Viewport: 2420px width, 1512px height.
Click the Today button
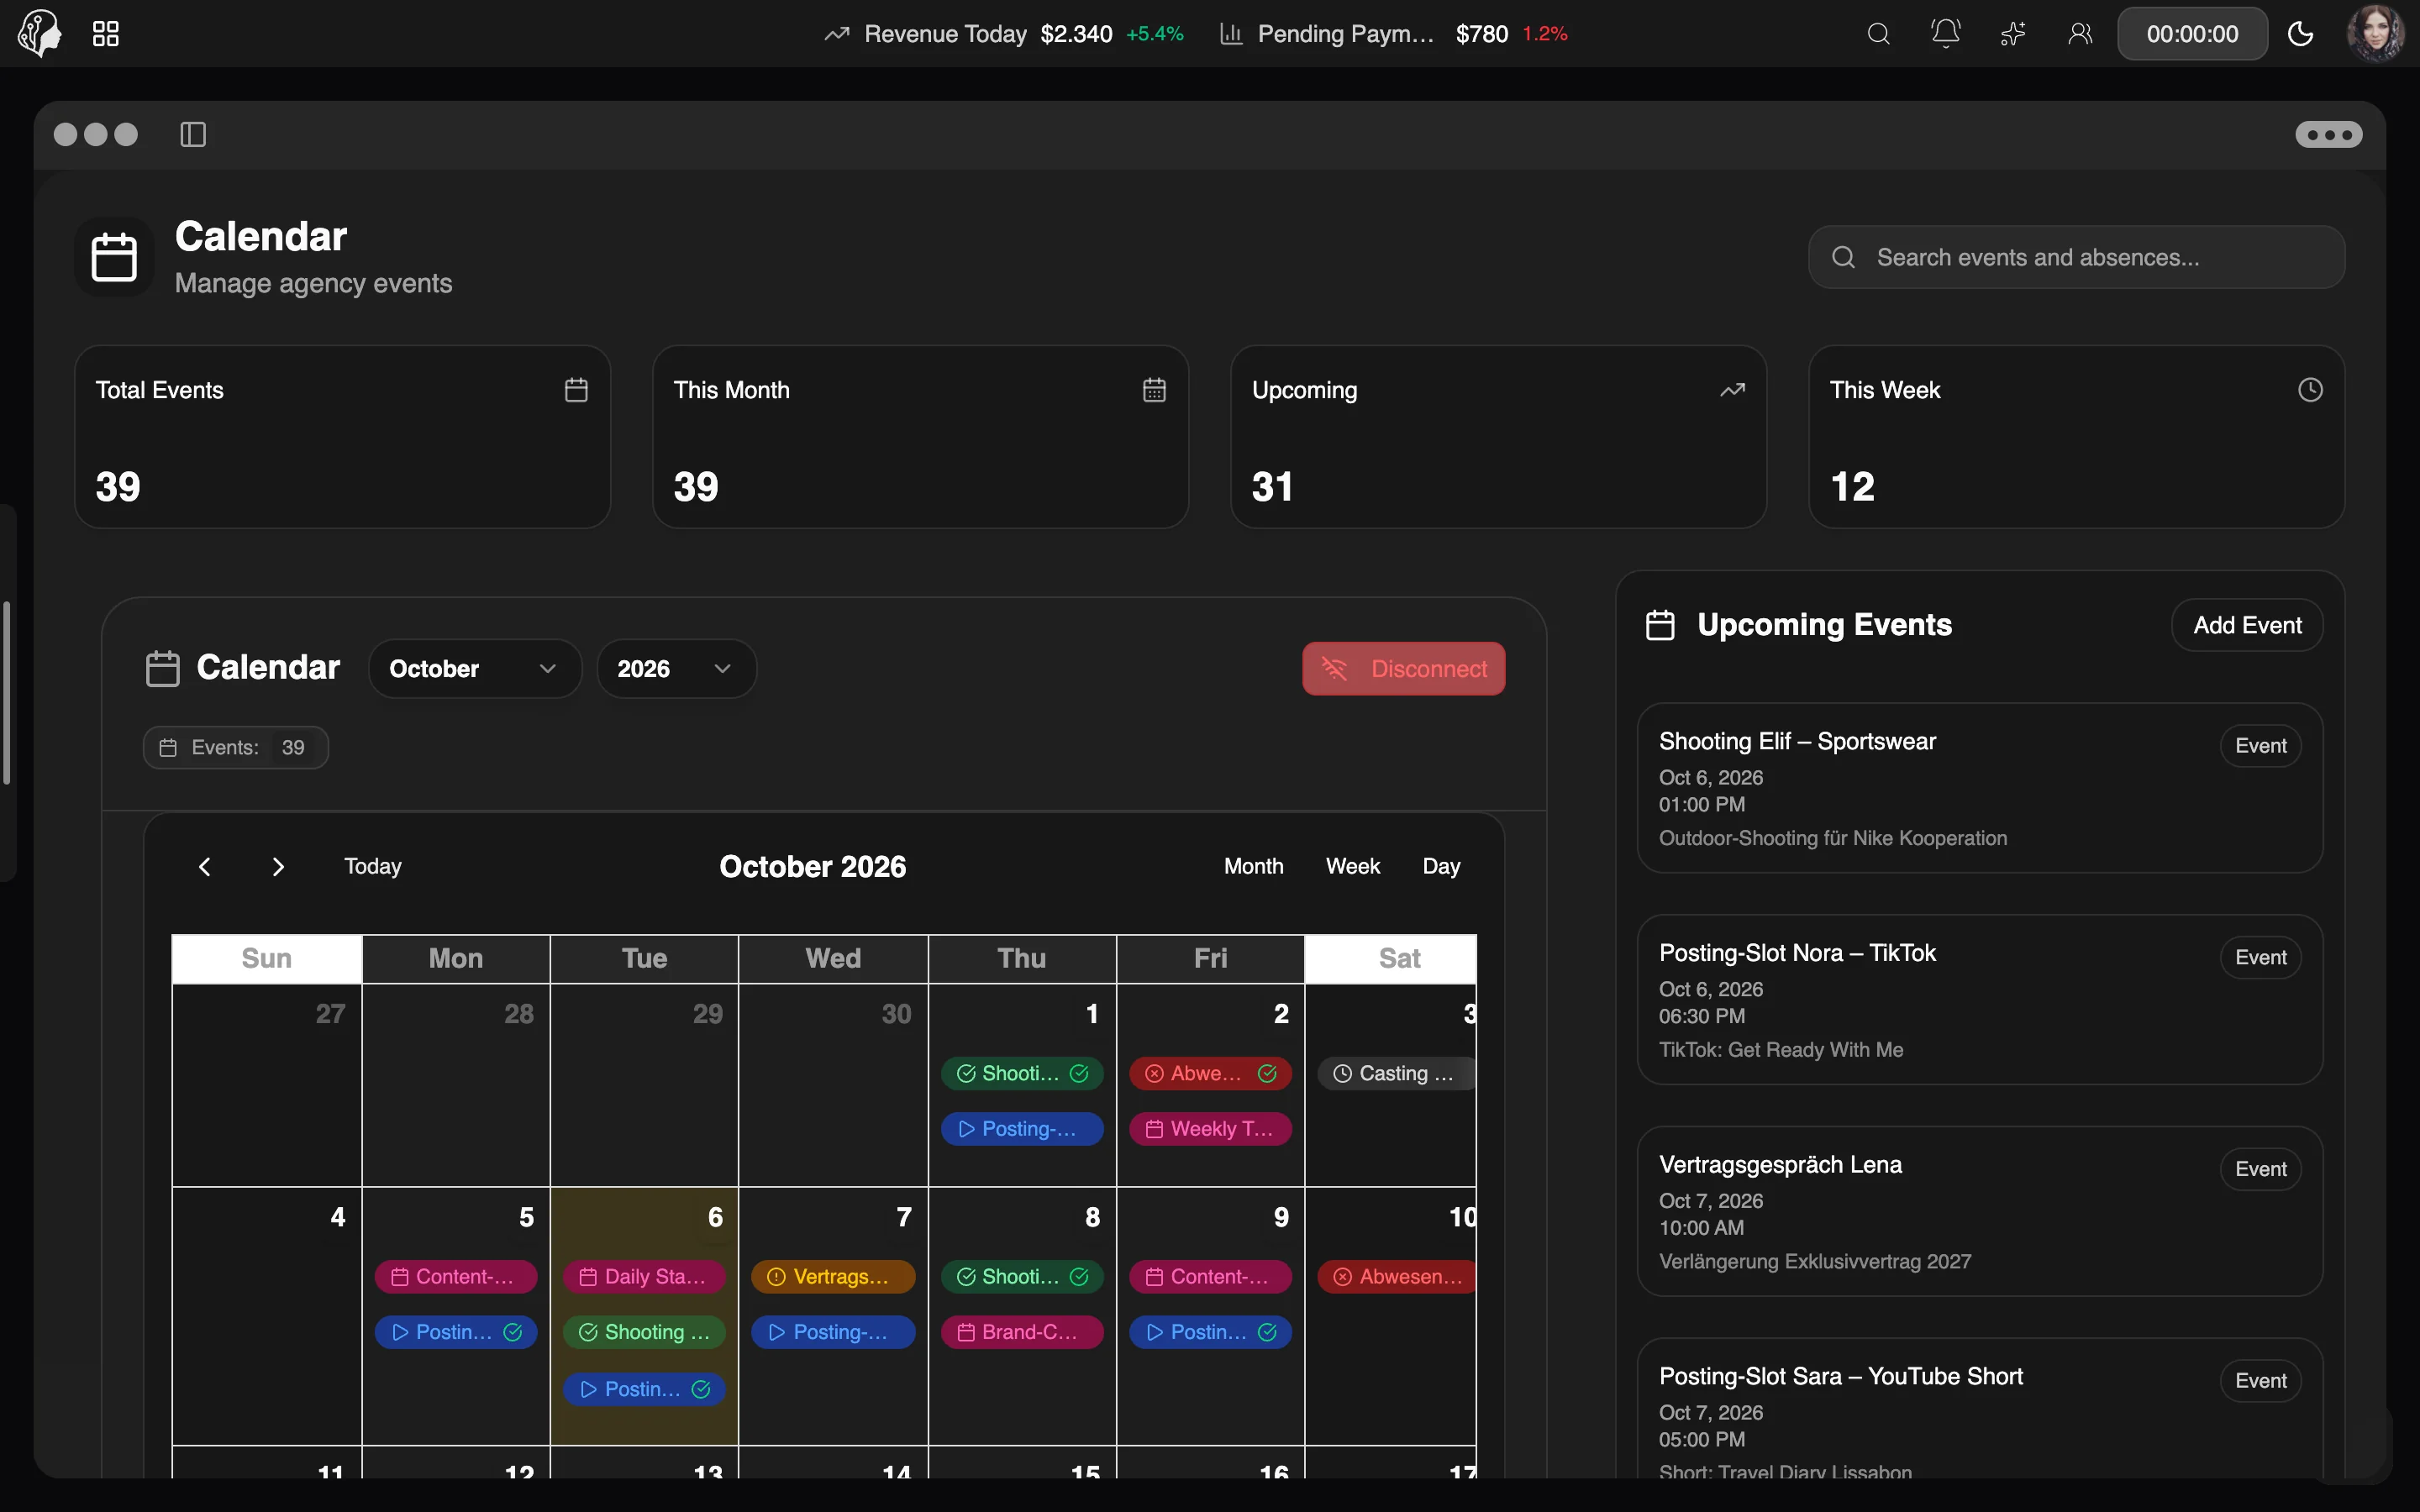[x=373, y=866]
